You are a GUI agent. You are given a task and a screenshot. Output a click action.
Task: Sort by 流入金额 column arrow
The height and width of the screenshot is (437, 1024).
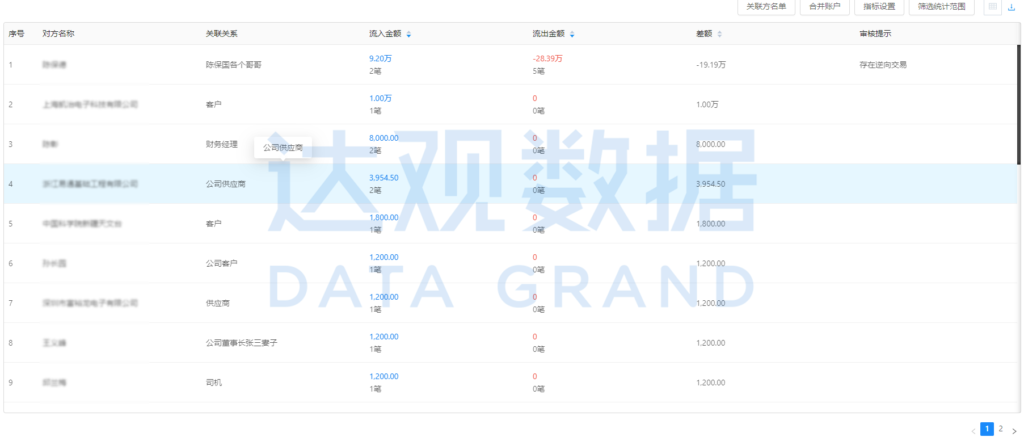[408, 34]
